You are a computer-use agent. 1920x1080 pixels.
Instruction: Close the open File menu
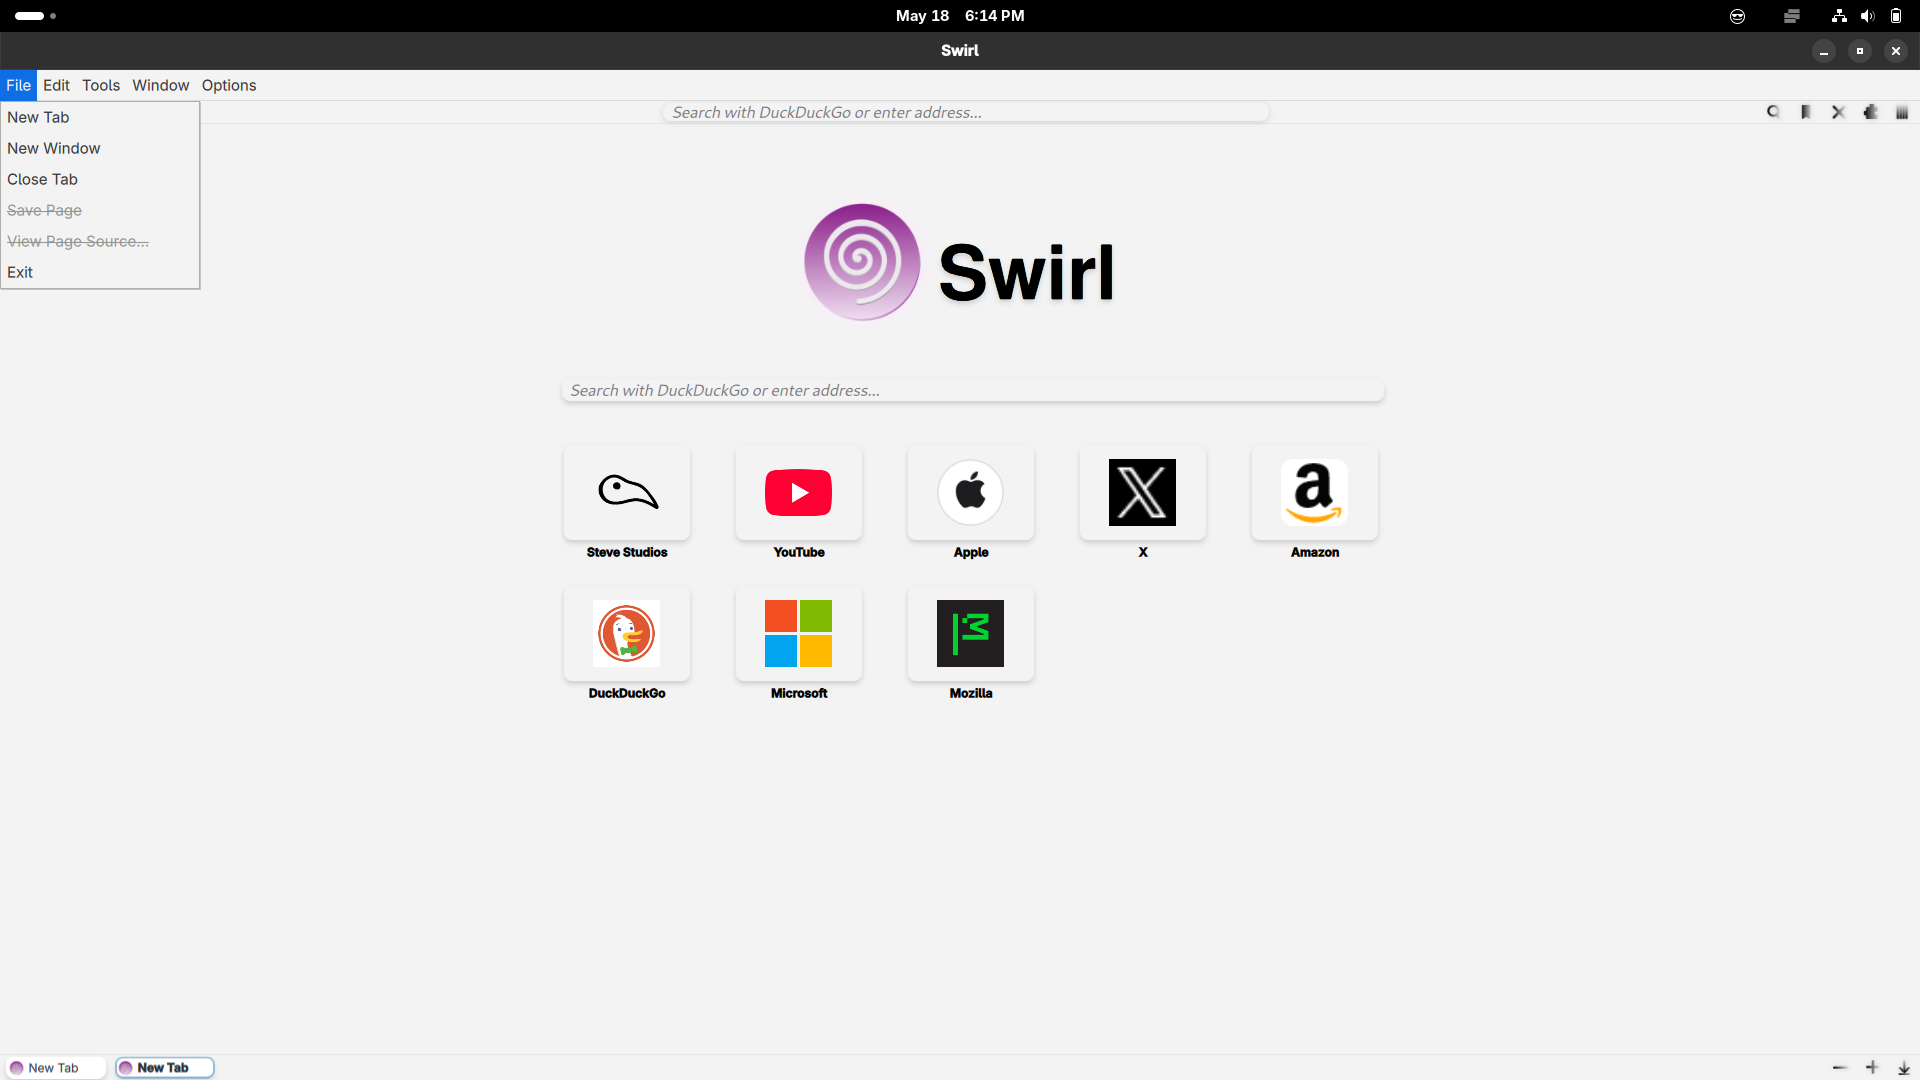tap(18, 85)
